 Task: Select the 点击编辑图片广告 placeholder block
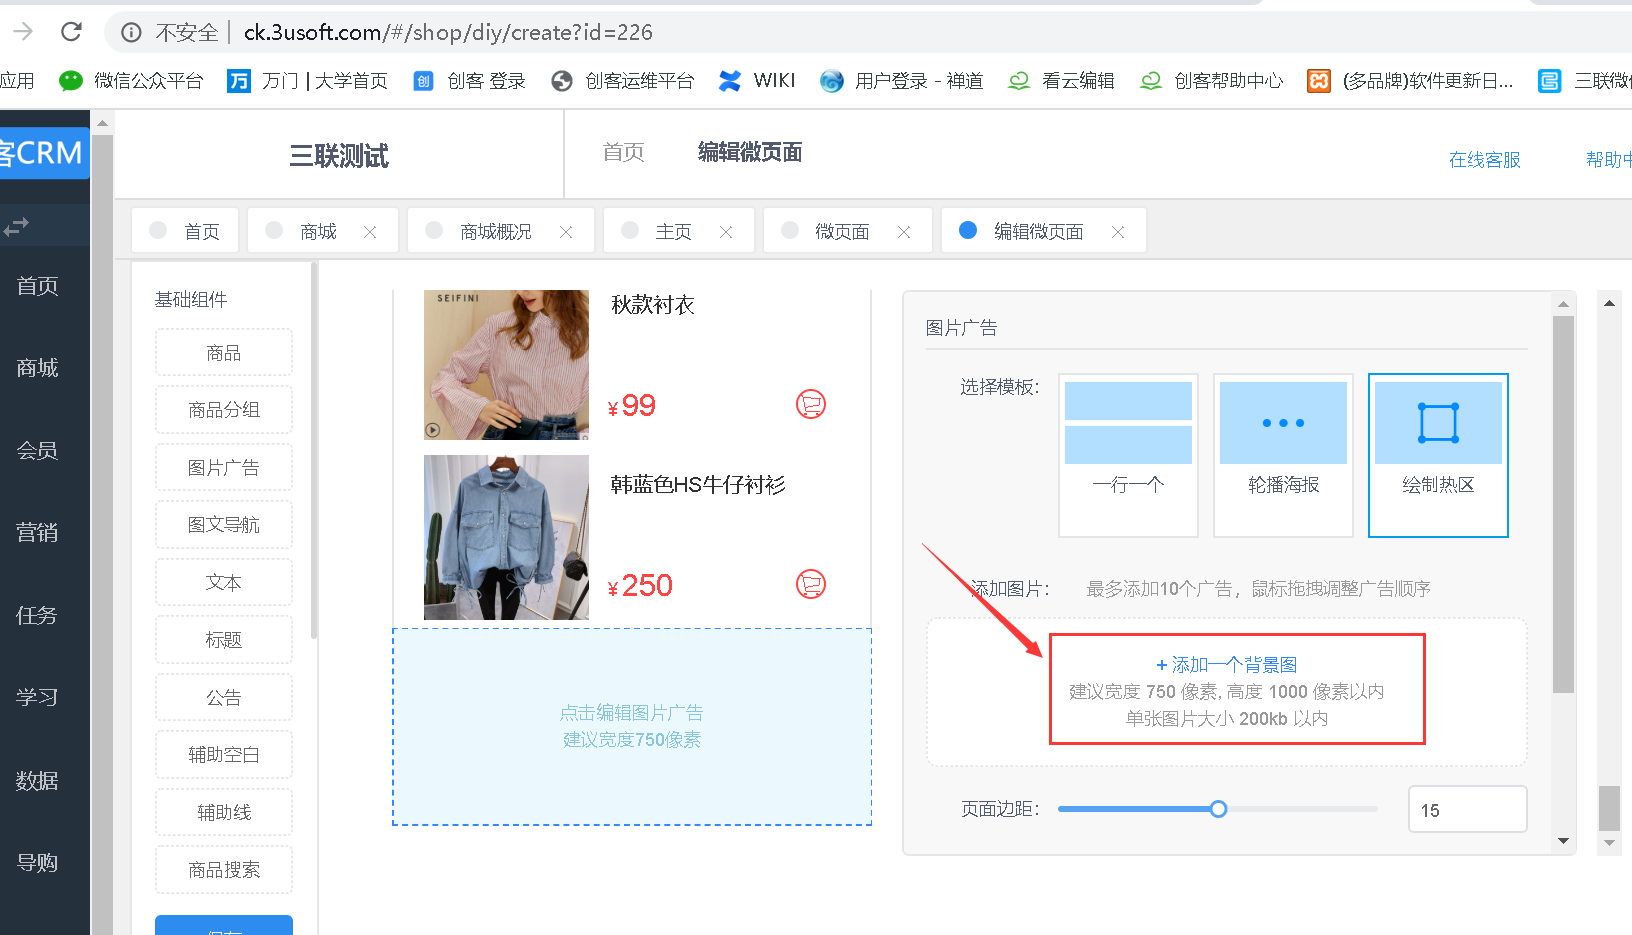(x=632, y=727)
